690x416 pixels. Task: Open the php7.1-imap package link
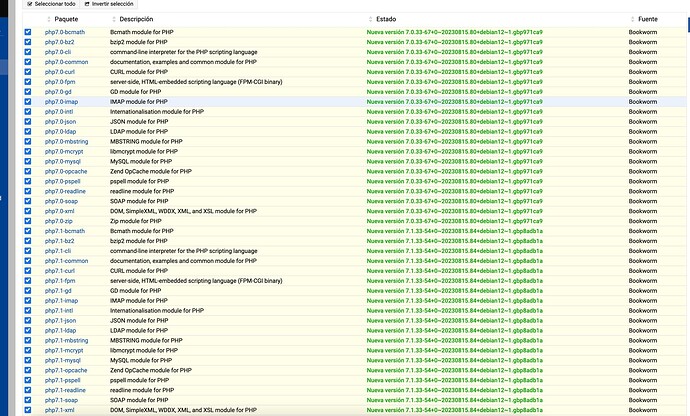coord(61,301)
